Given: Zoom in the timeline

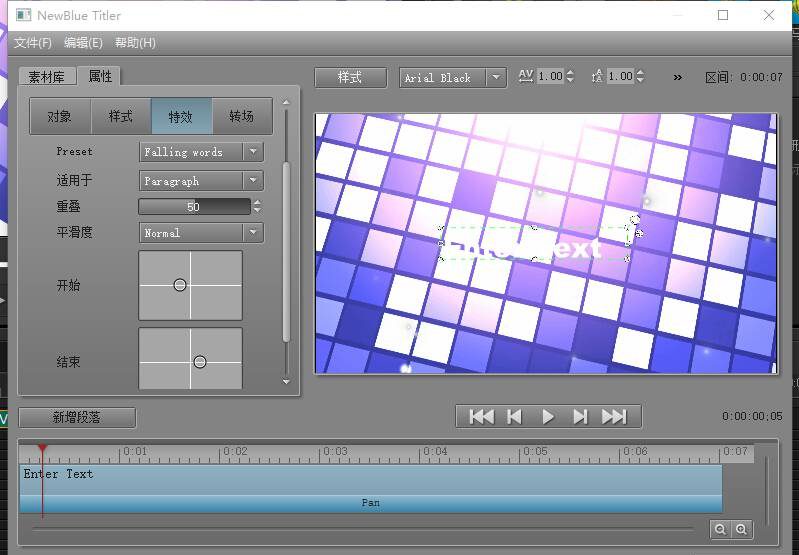Looking at the screenshot, I should 741,530.
